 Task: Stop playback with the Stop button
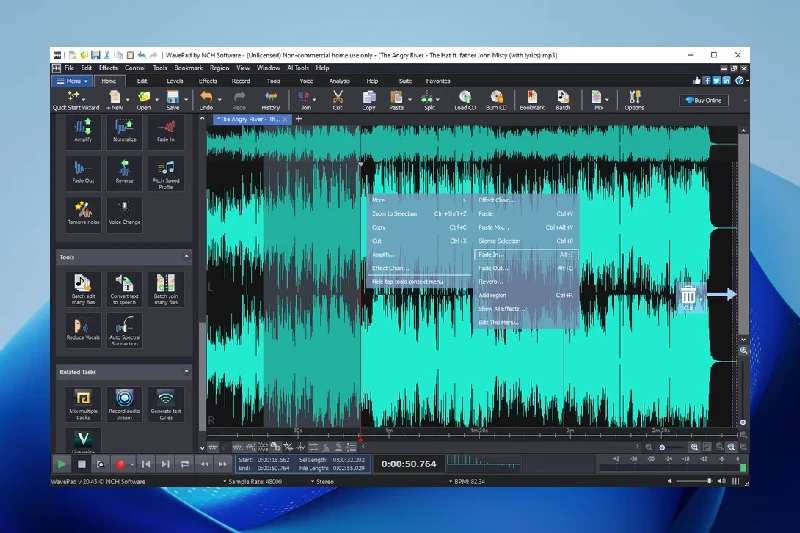coord(81,464)
